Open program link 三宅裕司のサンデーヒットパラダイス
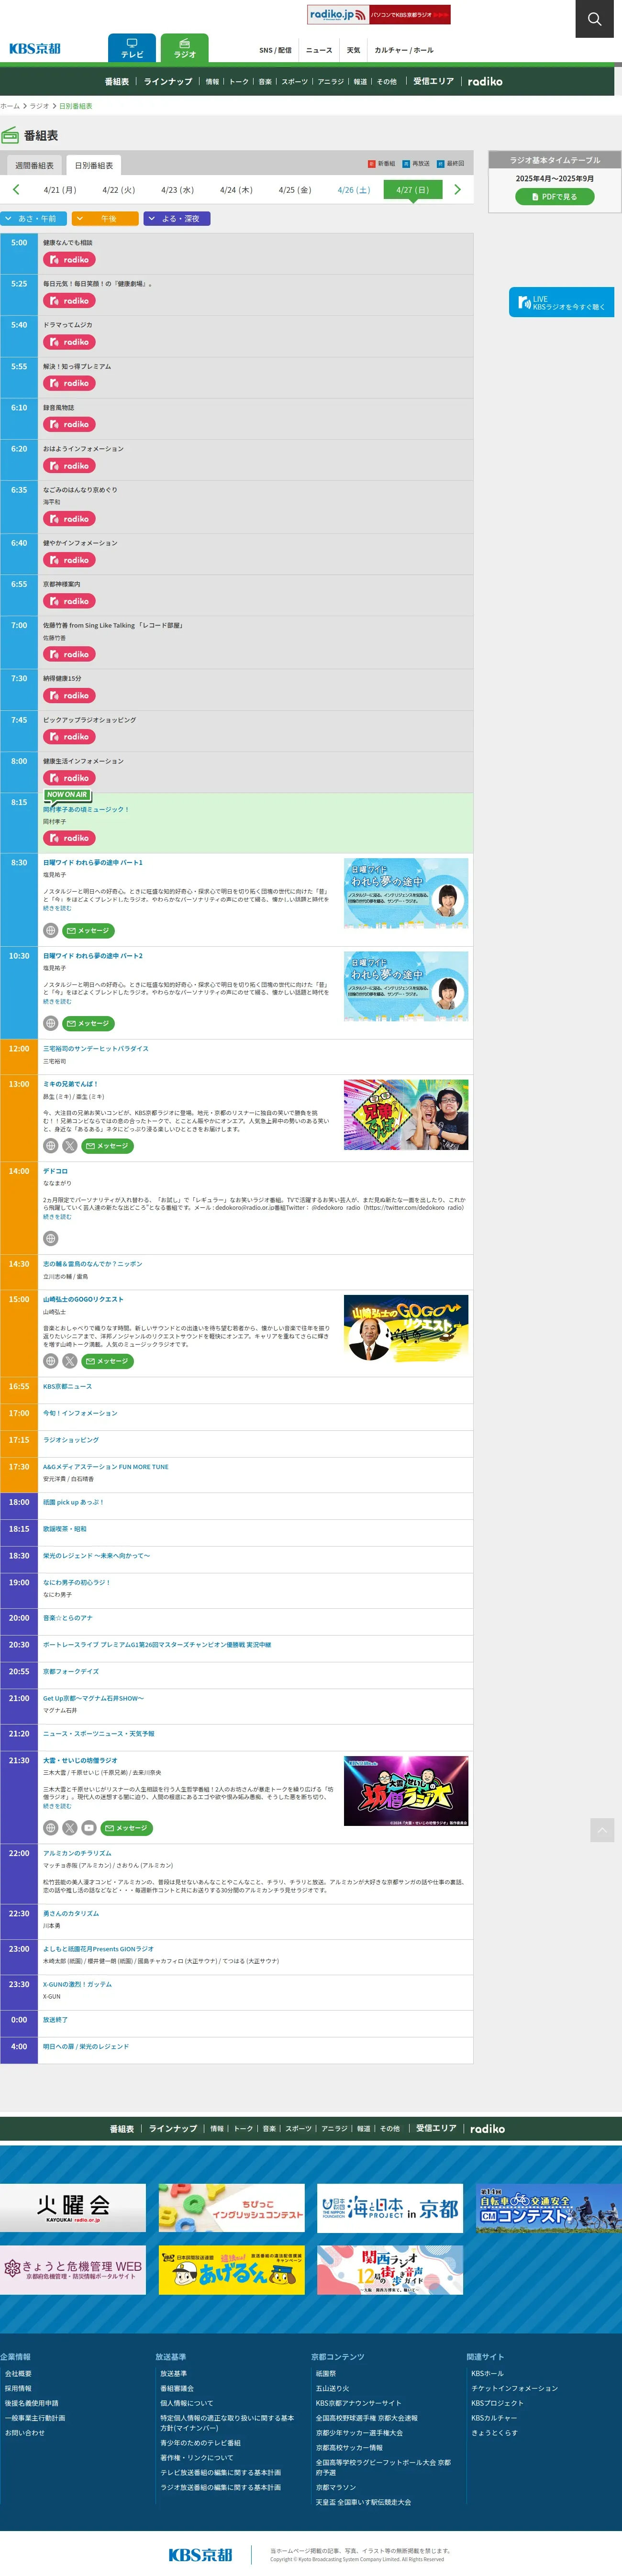Image resolution: width=622 pixels, height=2576 pixels. pyautogui.click(x=95, y=1048)
